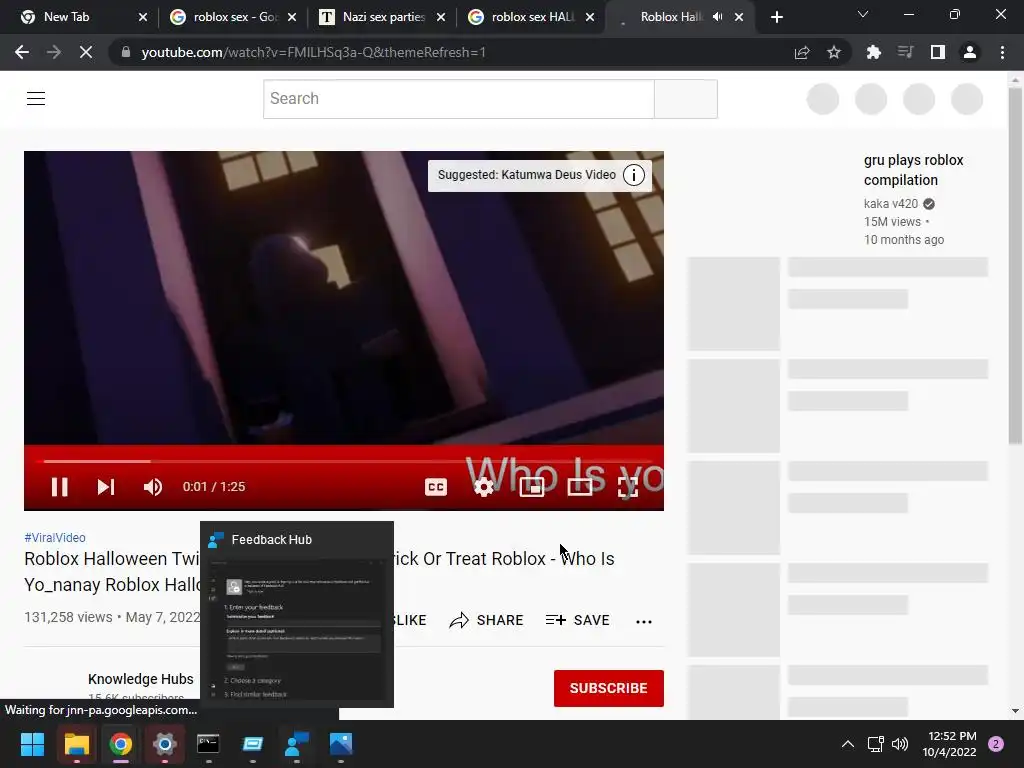Seek within the red video progress bar
Viewport: 1024px width, 768px height.
click(x=344, y=461)
